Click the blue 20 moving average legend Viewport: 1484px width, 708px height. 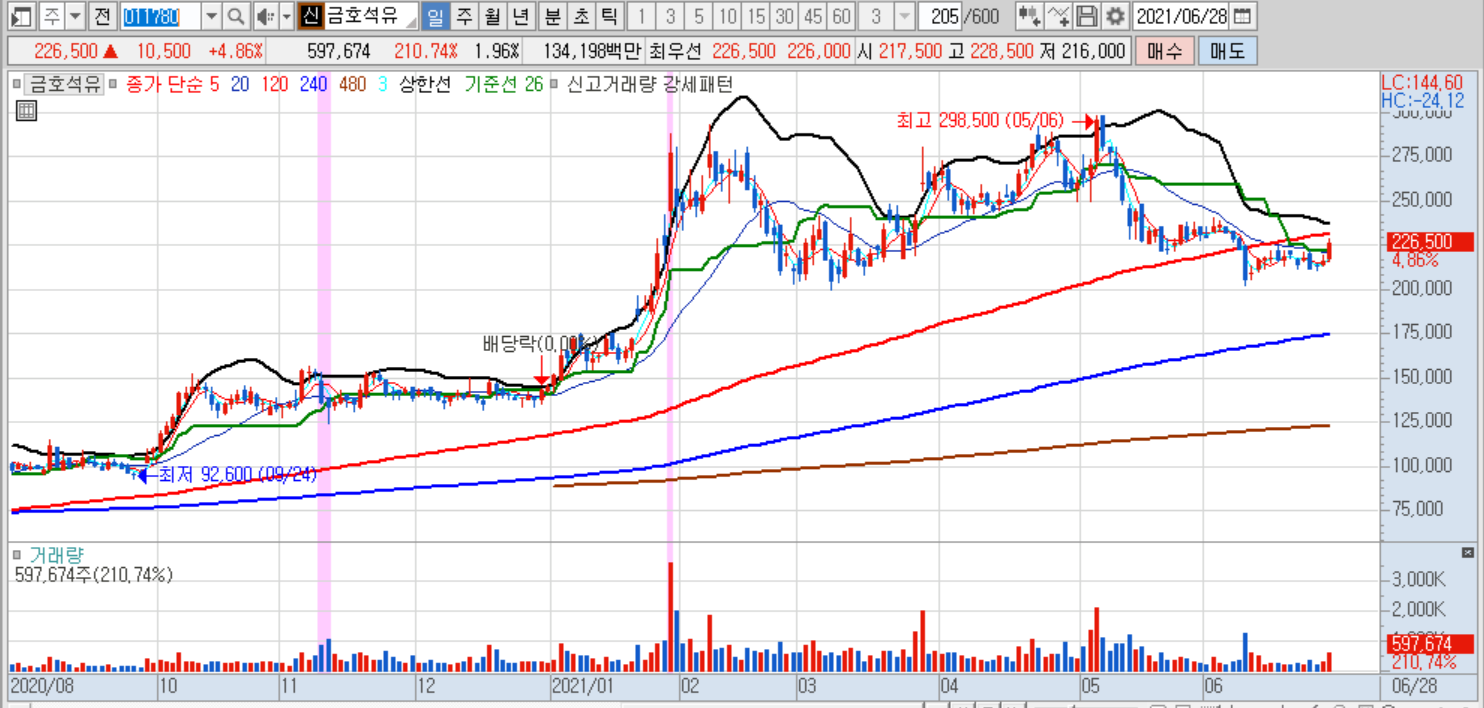click(240, 85)
